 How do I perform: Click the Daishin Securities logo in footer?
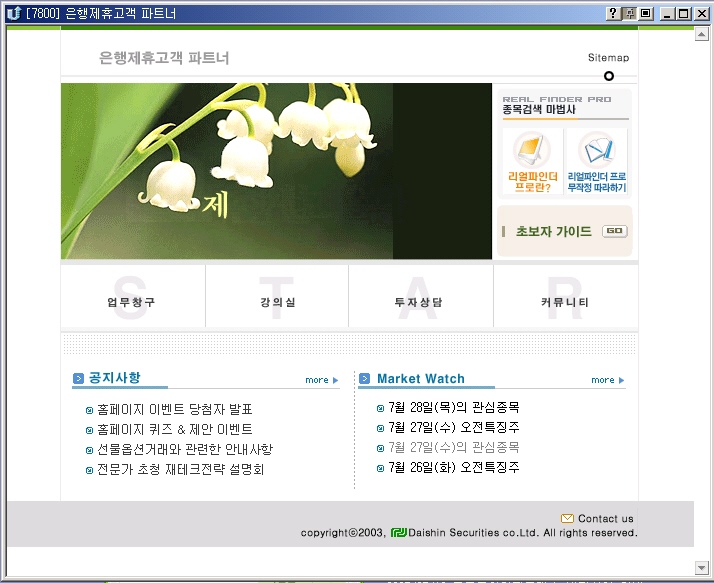point(399,533)
